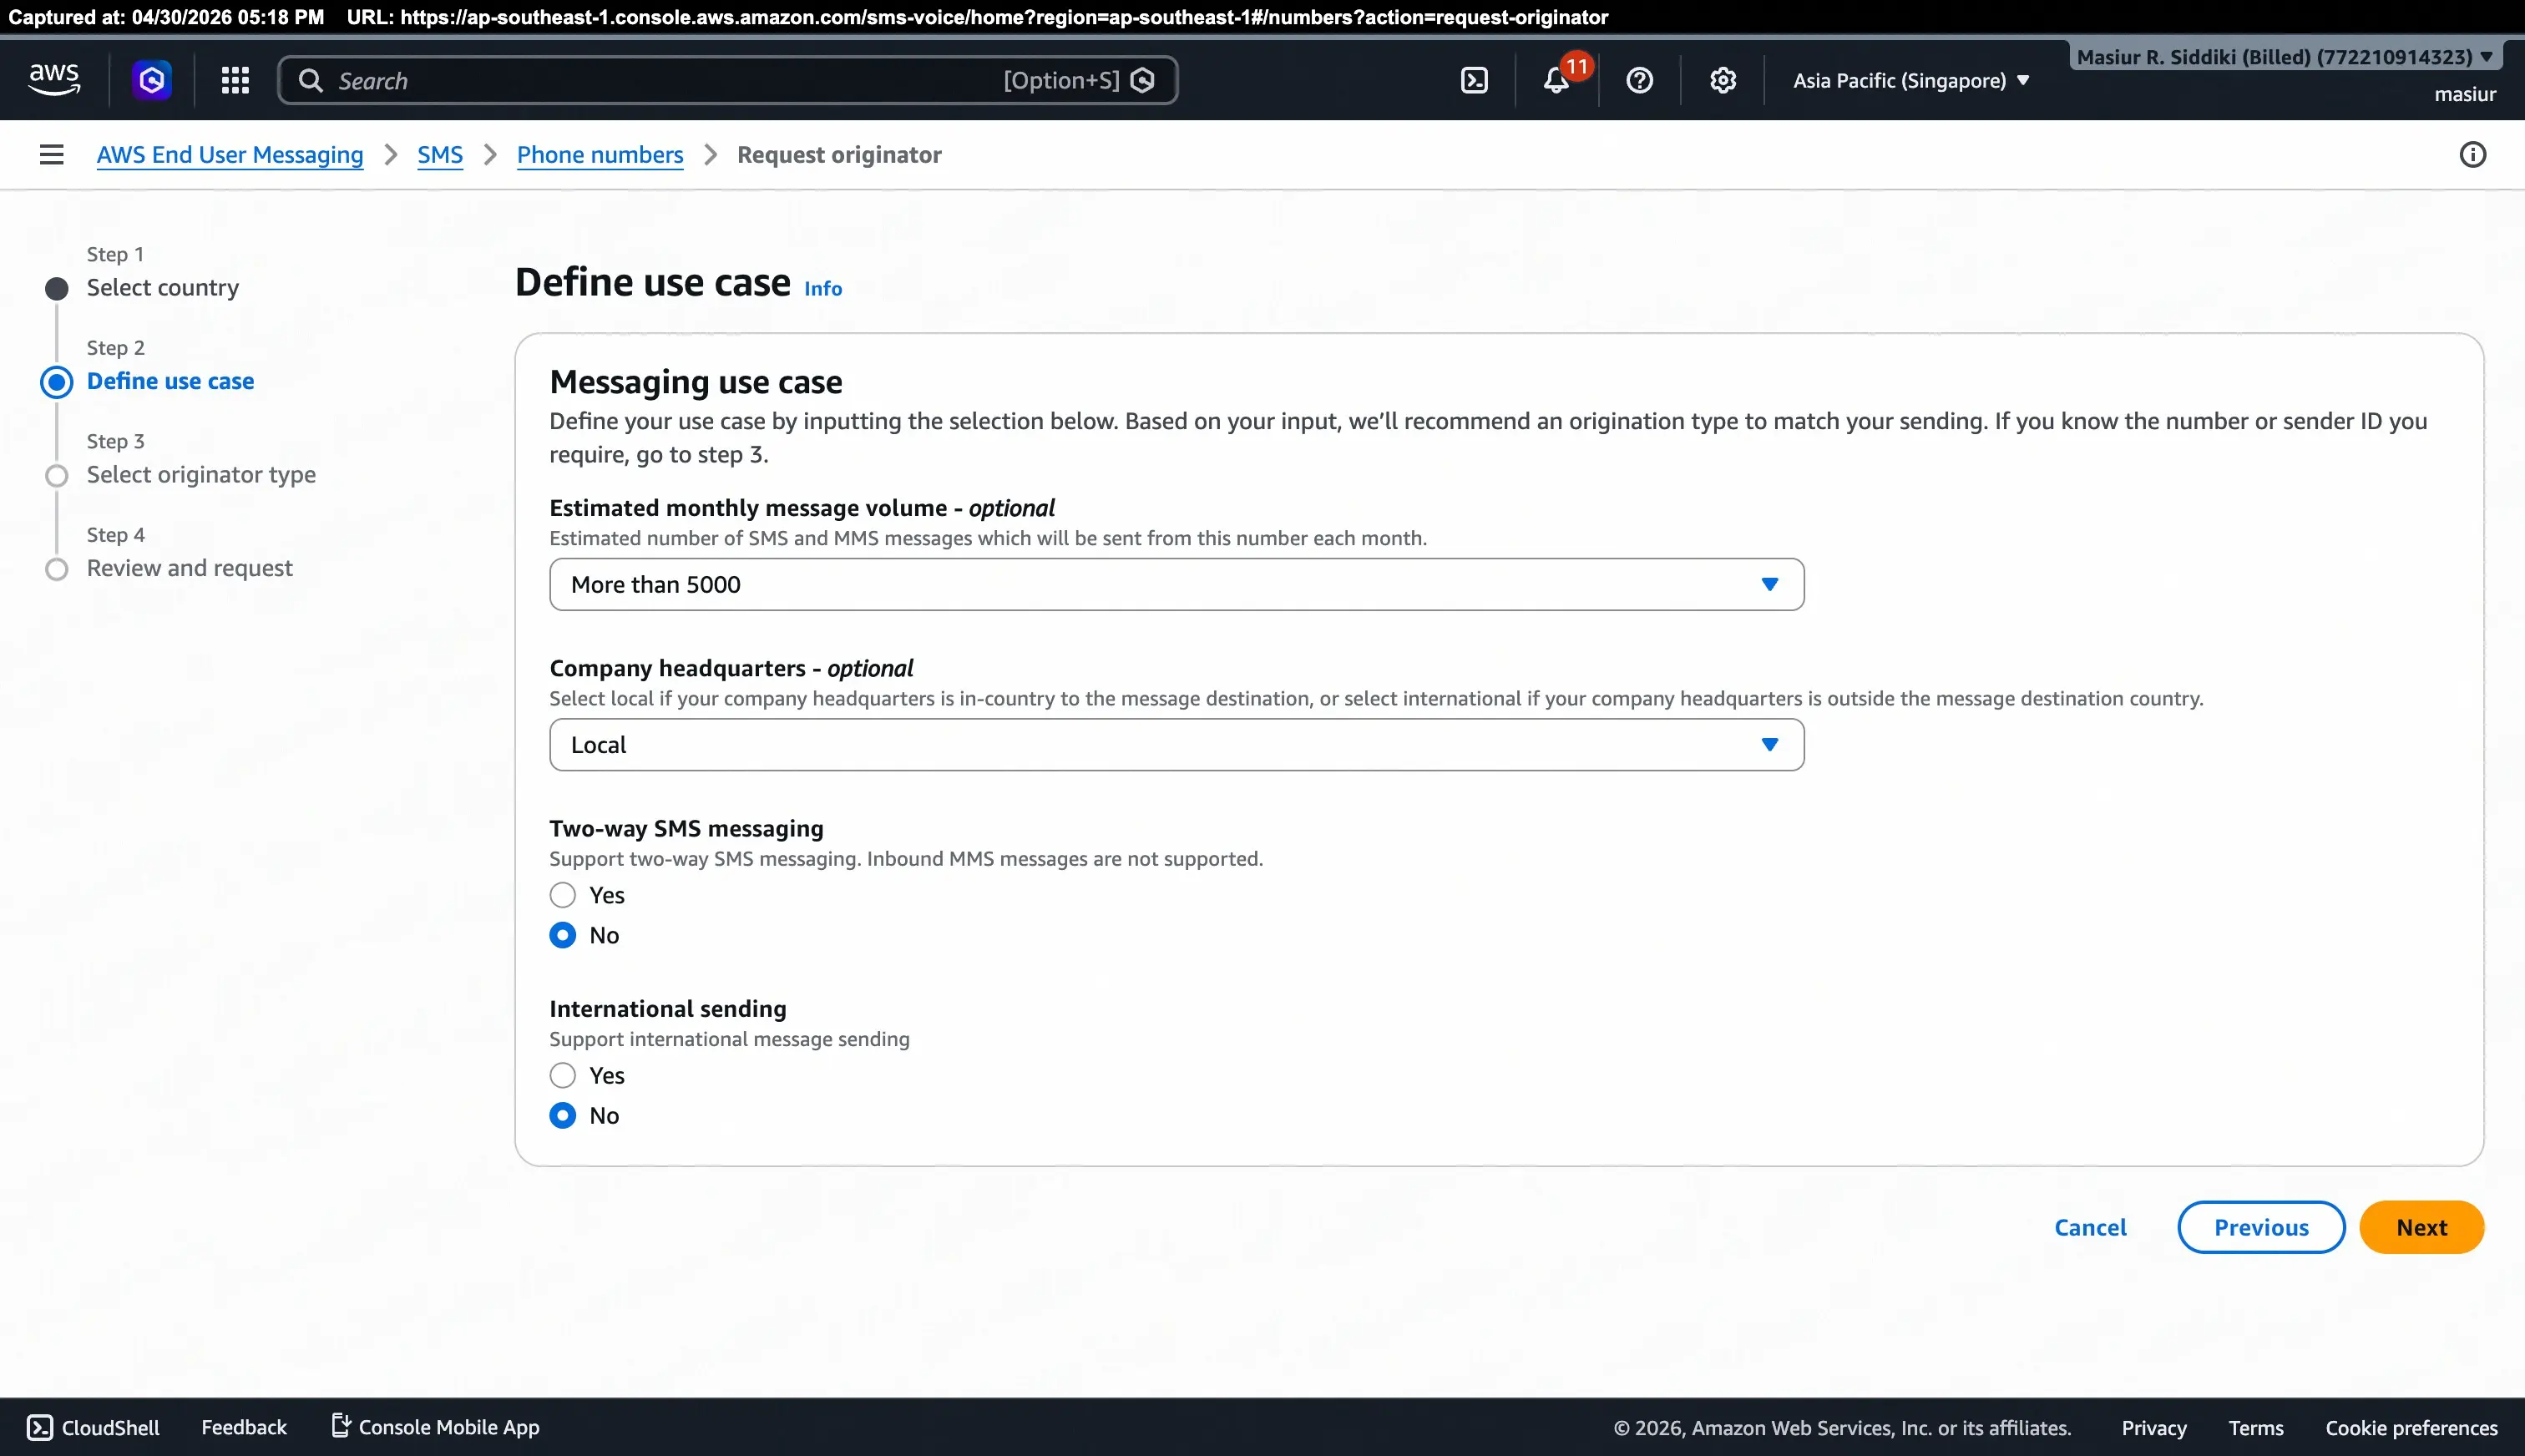Click the search magnifier icon
The image size is (2525, 1456).
[x=311, y=80]
